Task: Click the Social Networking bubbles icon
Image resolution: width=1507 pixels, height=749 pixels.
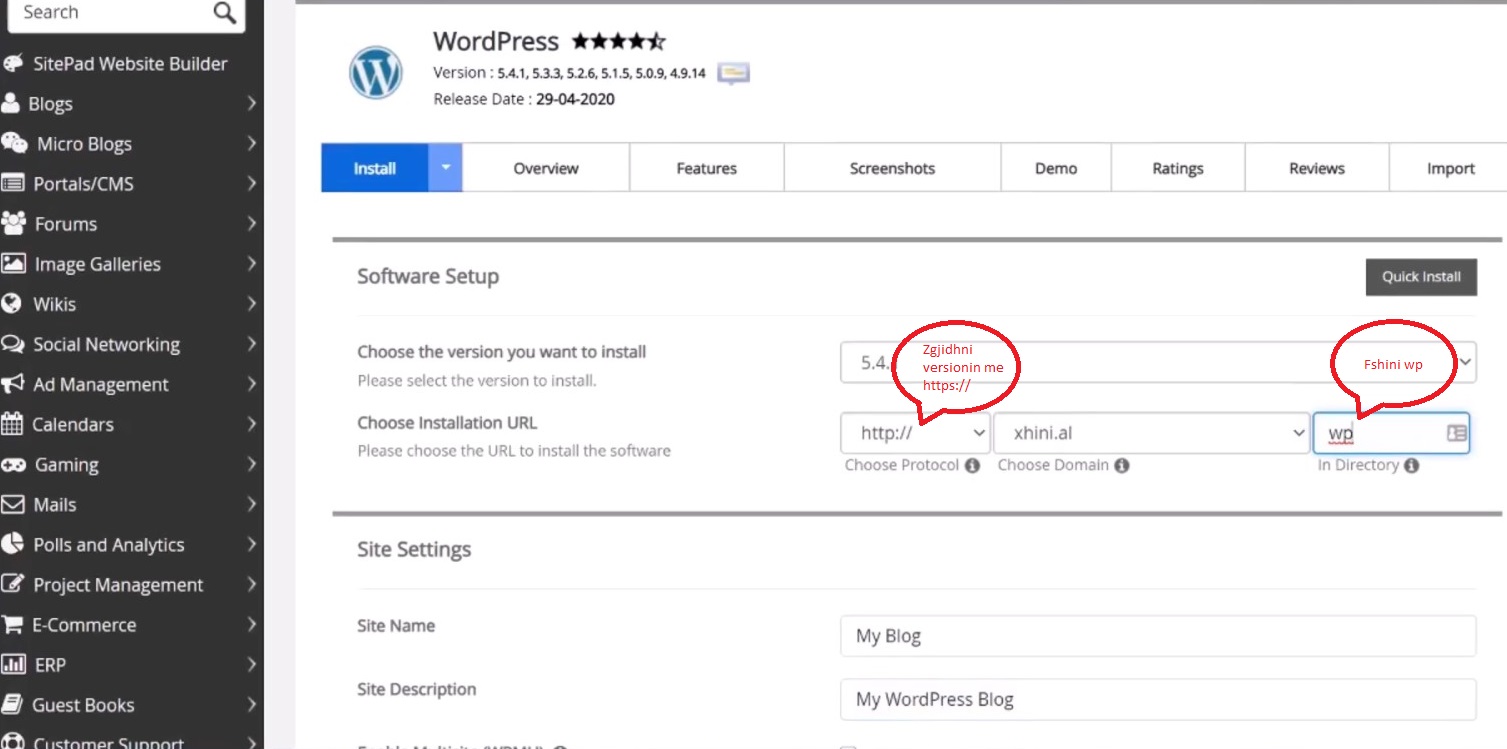Action: tap(13, 343)
